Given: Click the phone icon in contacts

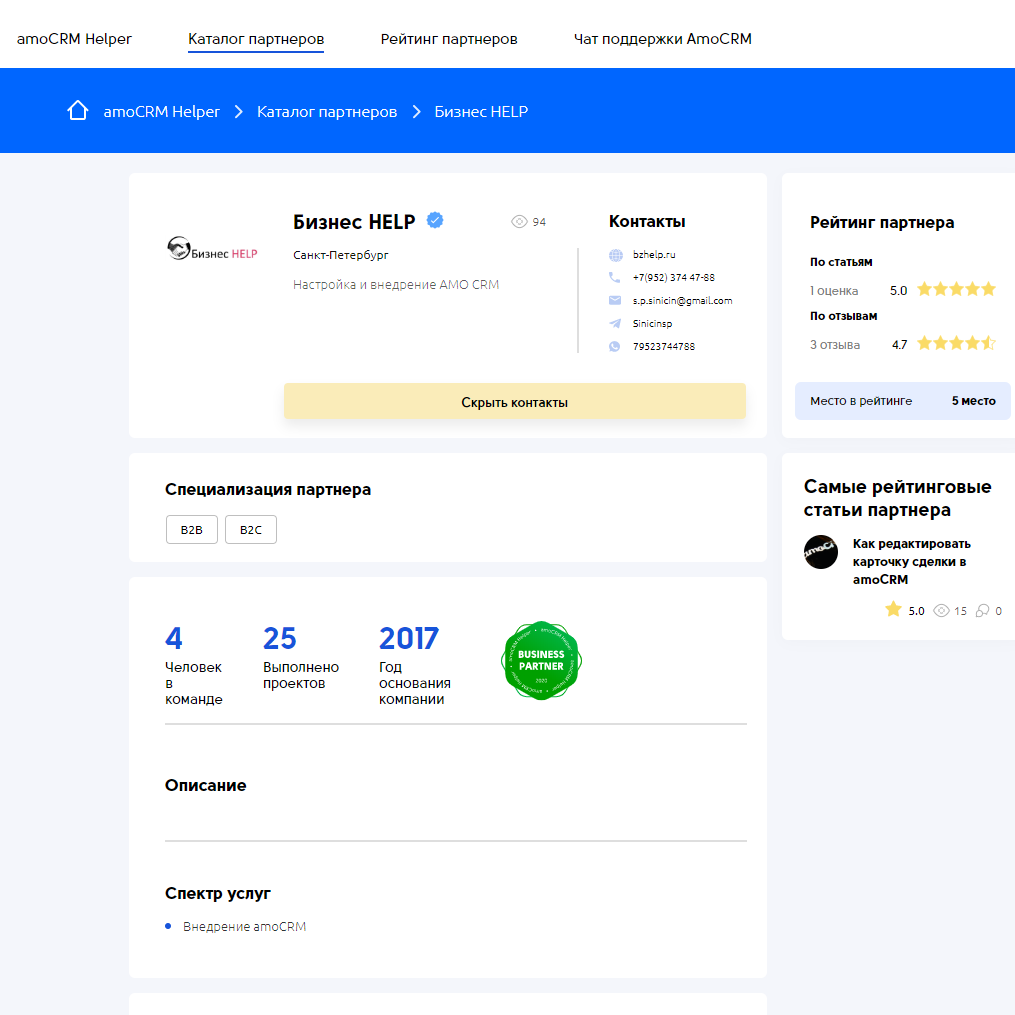Looking at the screenshot, I should 614,278.
